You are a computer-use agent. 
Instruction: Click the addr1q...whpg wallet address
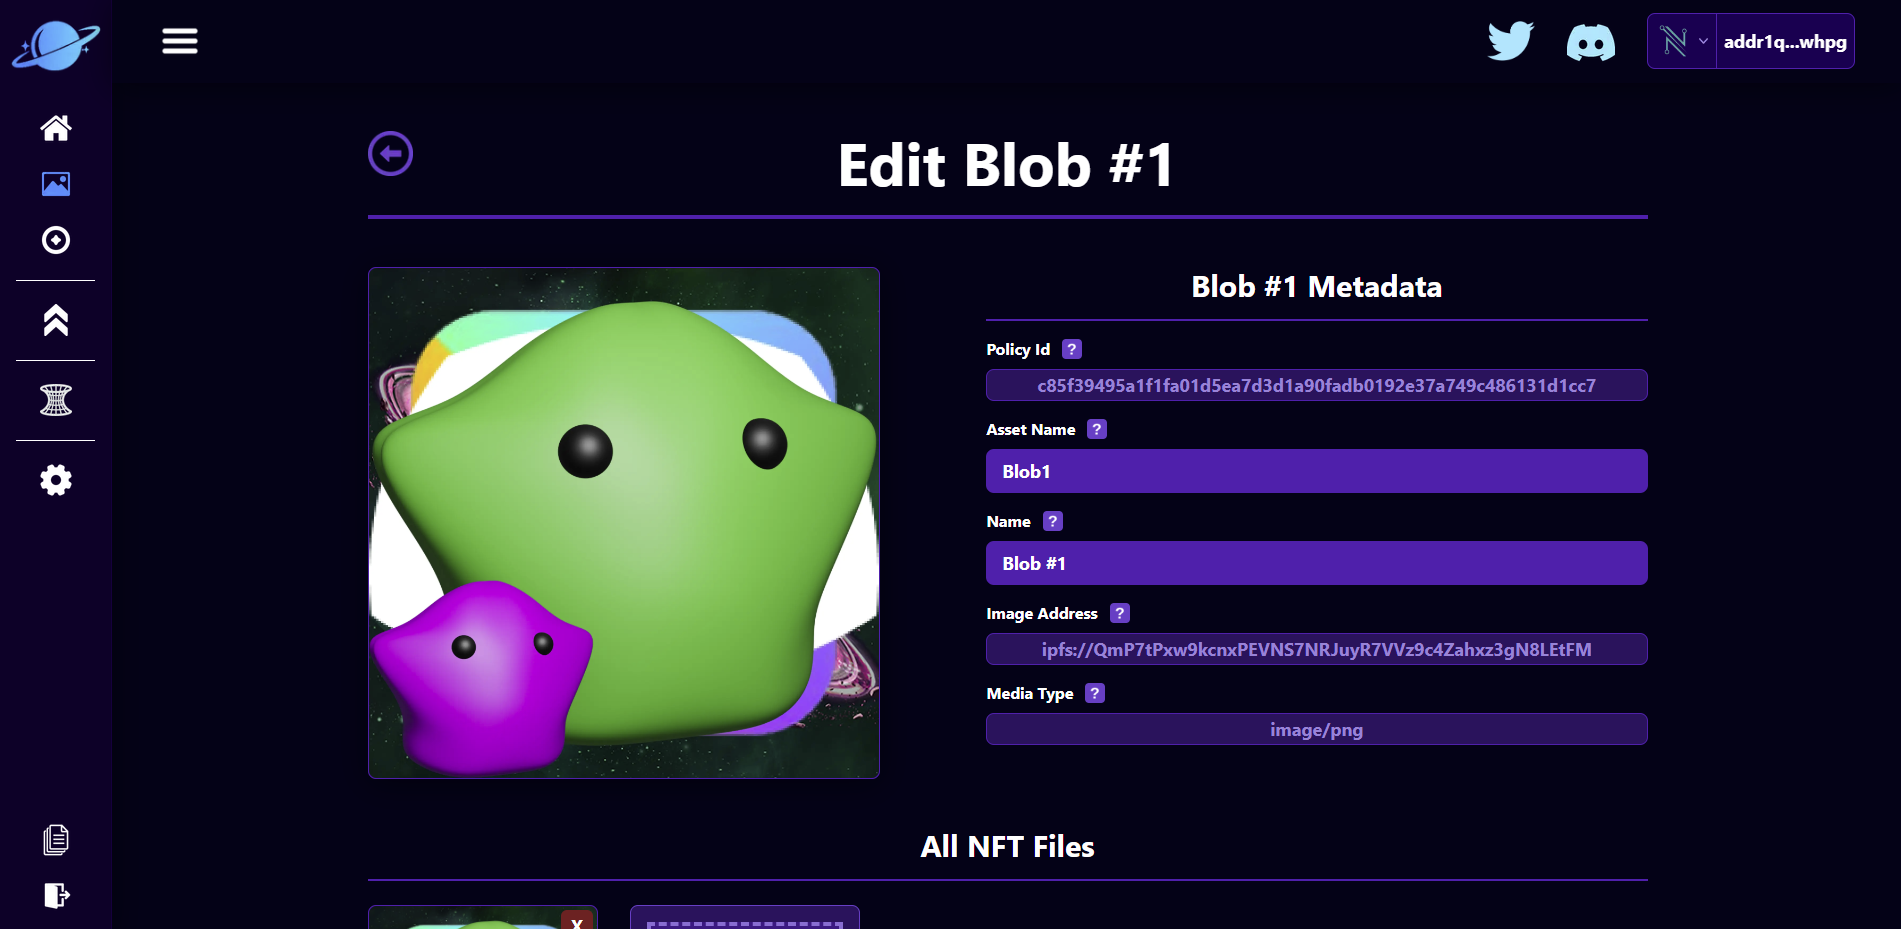point(1785,41)
